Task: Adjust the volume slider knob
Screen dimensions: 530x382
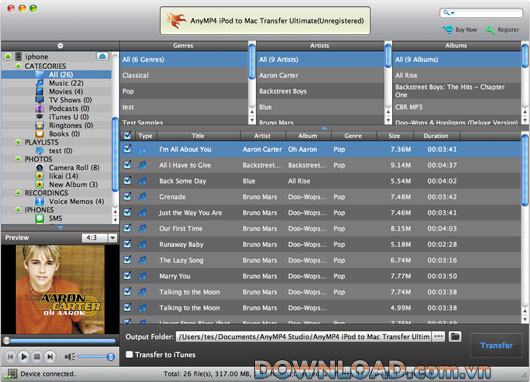Action: 111,357
